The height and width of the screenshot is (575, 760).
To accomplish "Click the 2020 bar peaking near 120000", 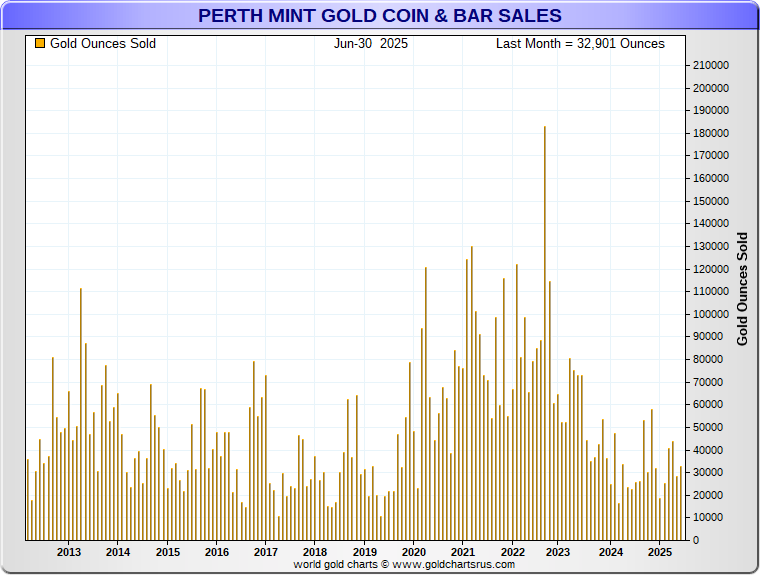I will point(426,403).
